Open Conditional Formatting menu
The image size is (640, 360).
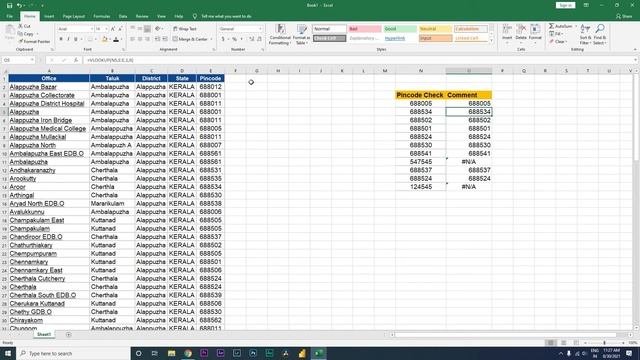click(280, 34)
